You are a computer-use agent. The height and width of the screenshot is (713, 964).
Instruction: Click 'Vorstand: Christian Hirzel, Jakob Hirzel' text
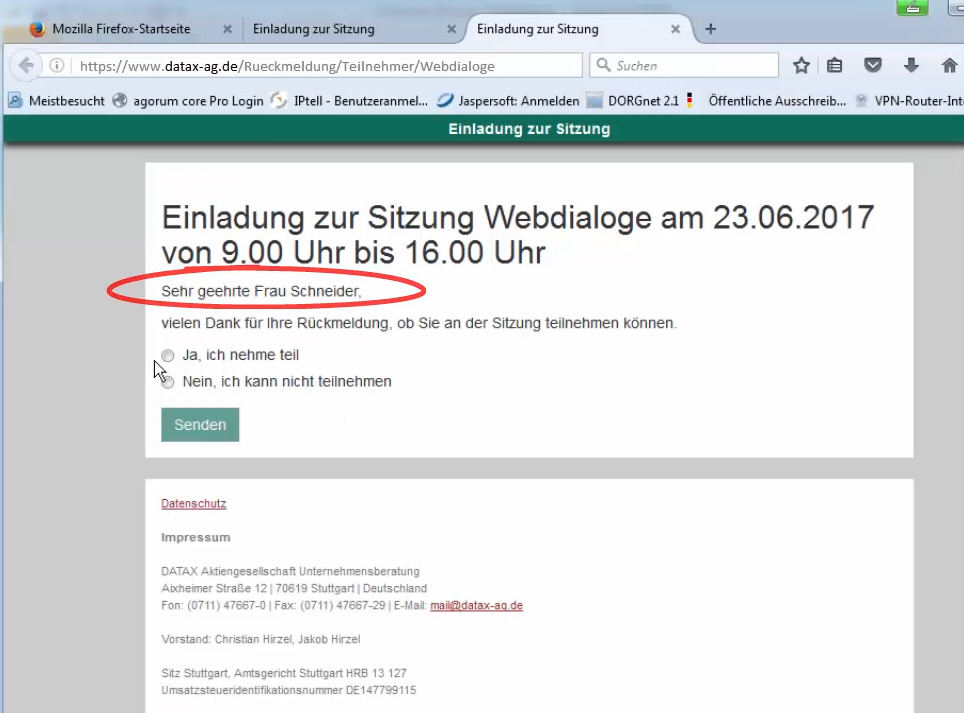click(261, 639)
